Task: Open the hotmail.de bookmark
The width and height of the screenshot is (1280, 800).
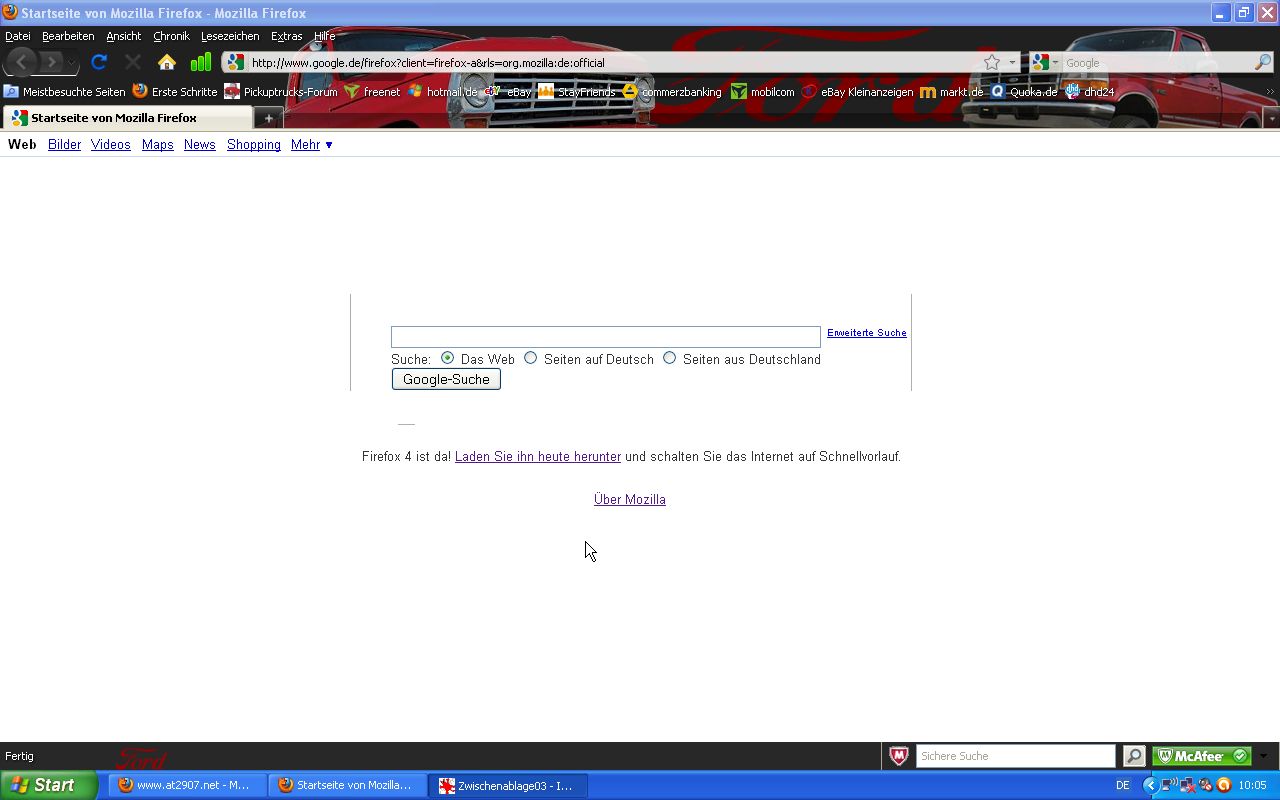Action: 442,91
